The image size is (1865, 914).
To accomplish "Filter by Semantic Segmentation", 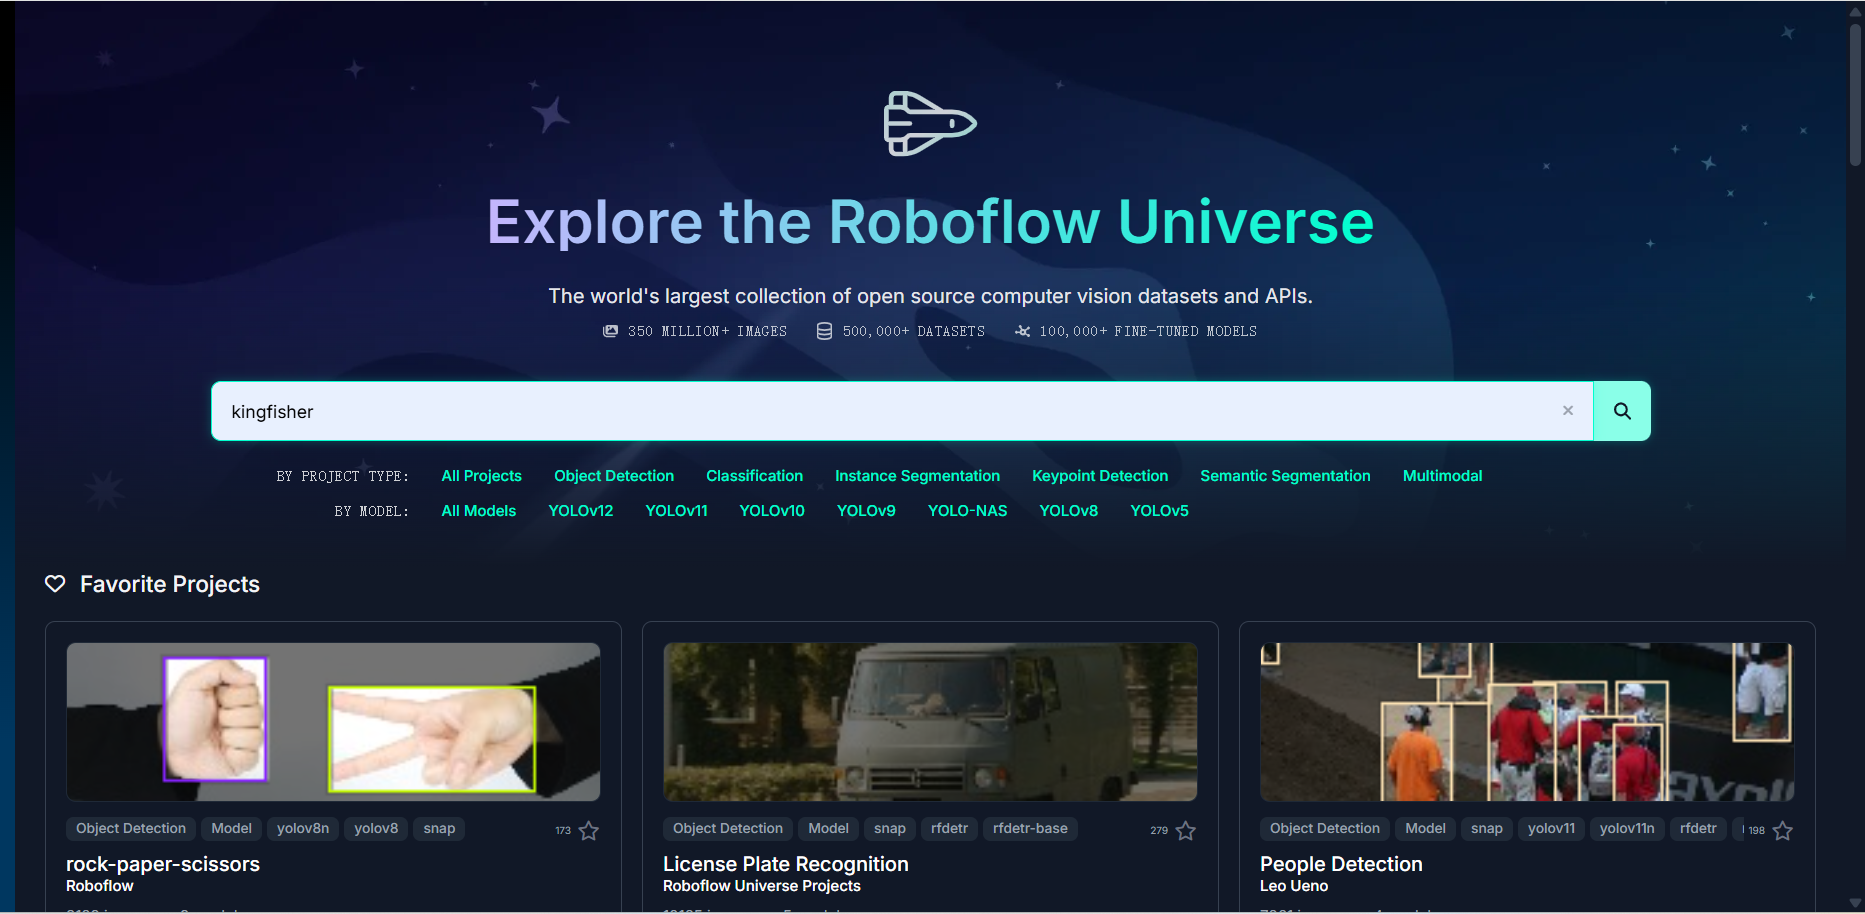I will click(1285, 476).
